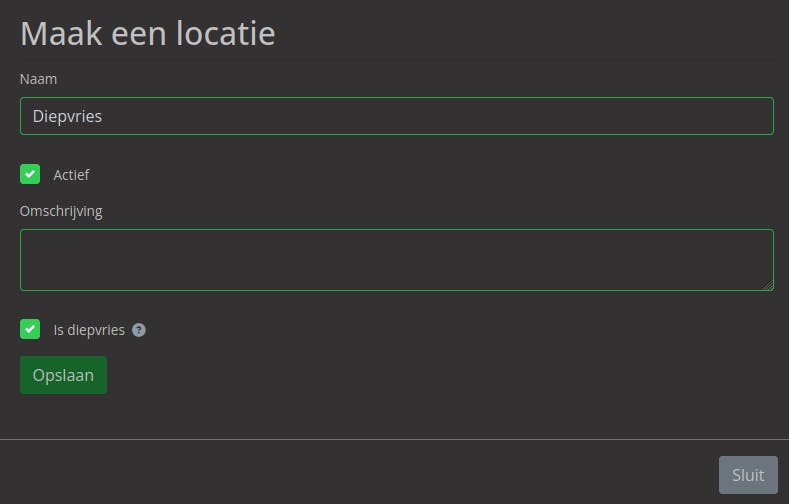Click the help icon beside Is diepvries
789x504 pixels.
(x=139, y=330)
